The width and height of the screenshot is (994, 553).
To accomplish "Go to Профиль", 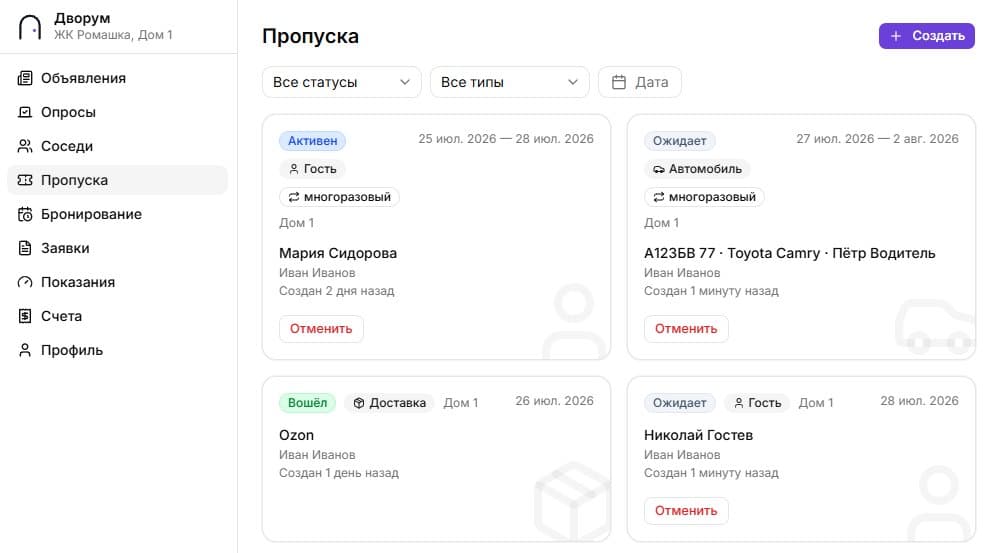I will (x=117, y=350).
